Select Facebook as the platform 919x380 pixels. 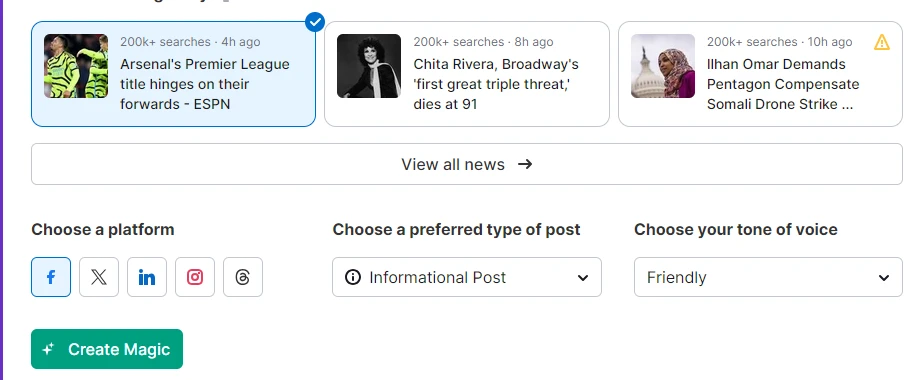[x=51, y=277]
